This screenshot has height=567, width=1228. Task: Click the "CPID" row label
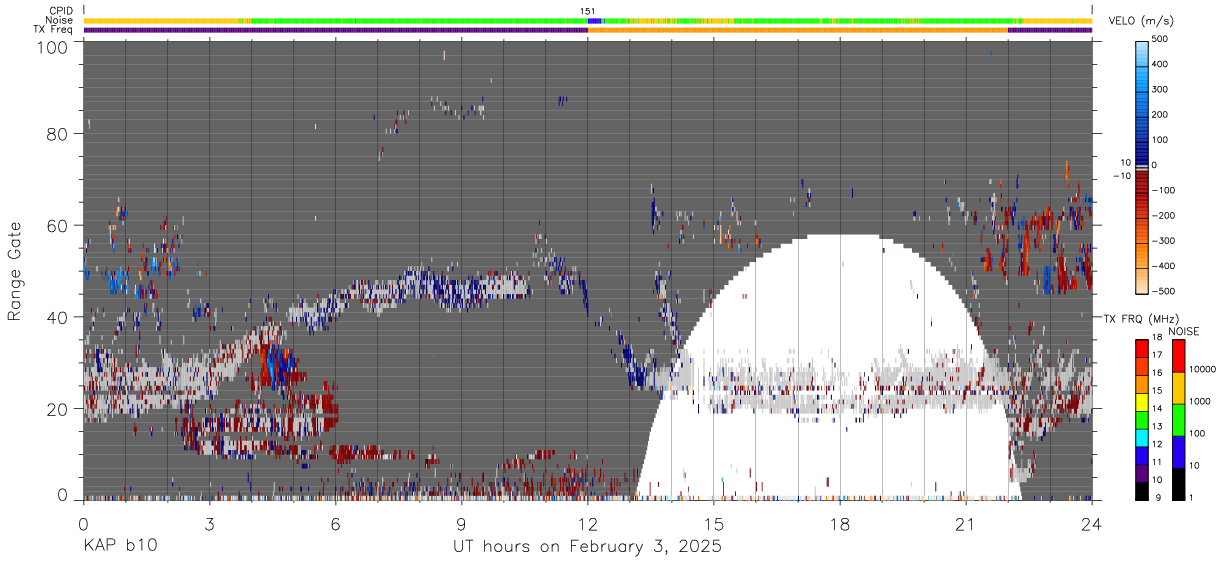(61, 11)
